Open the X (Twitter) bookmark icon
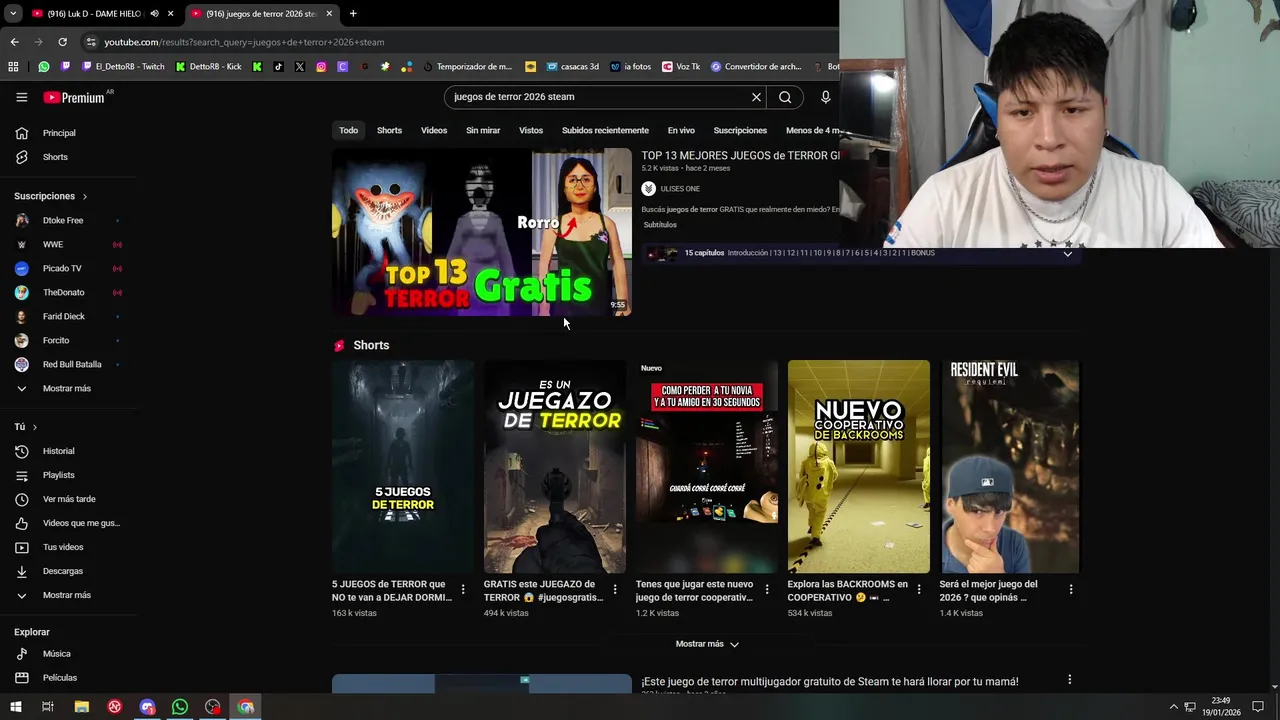 (300, 67)
